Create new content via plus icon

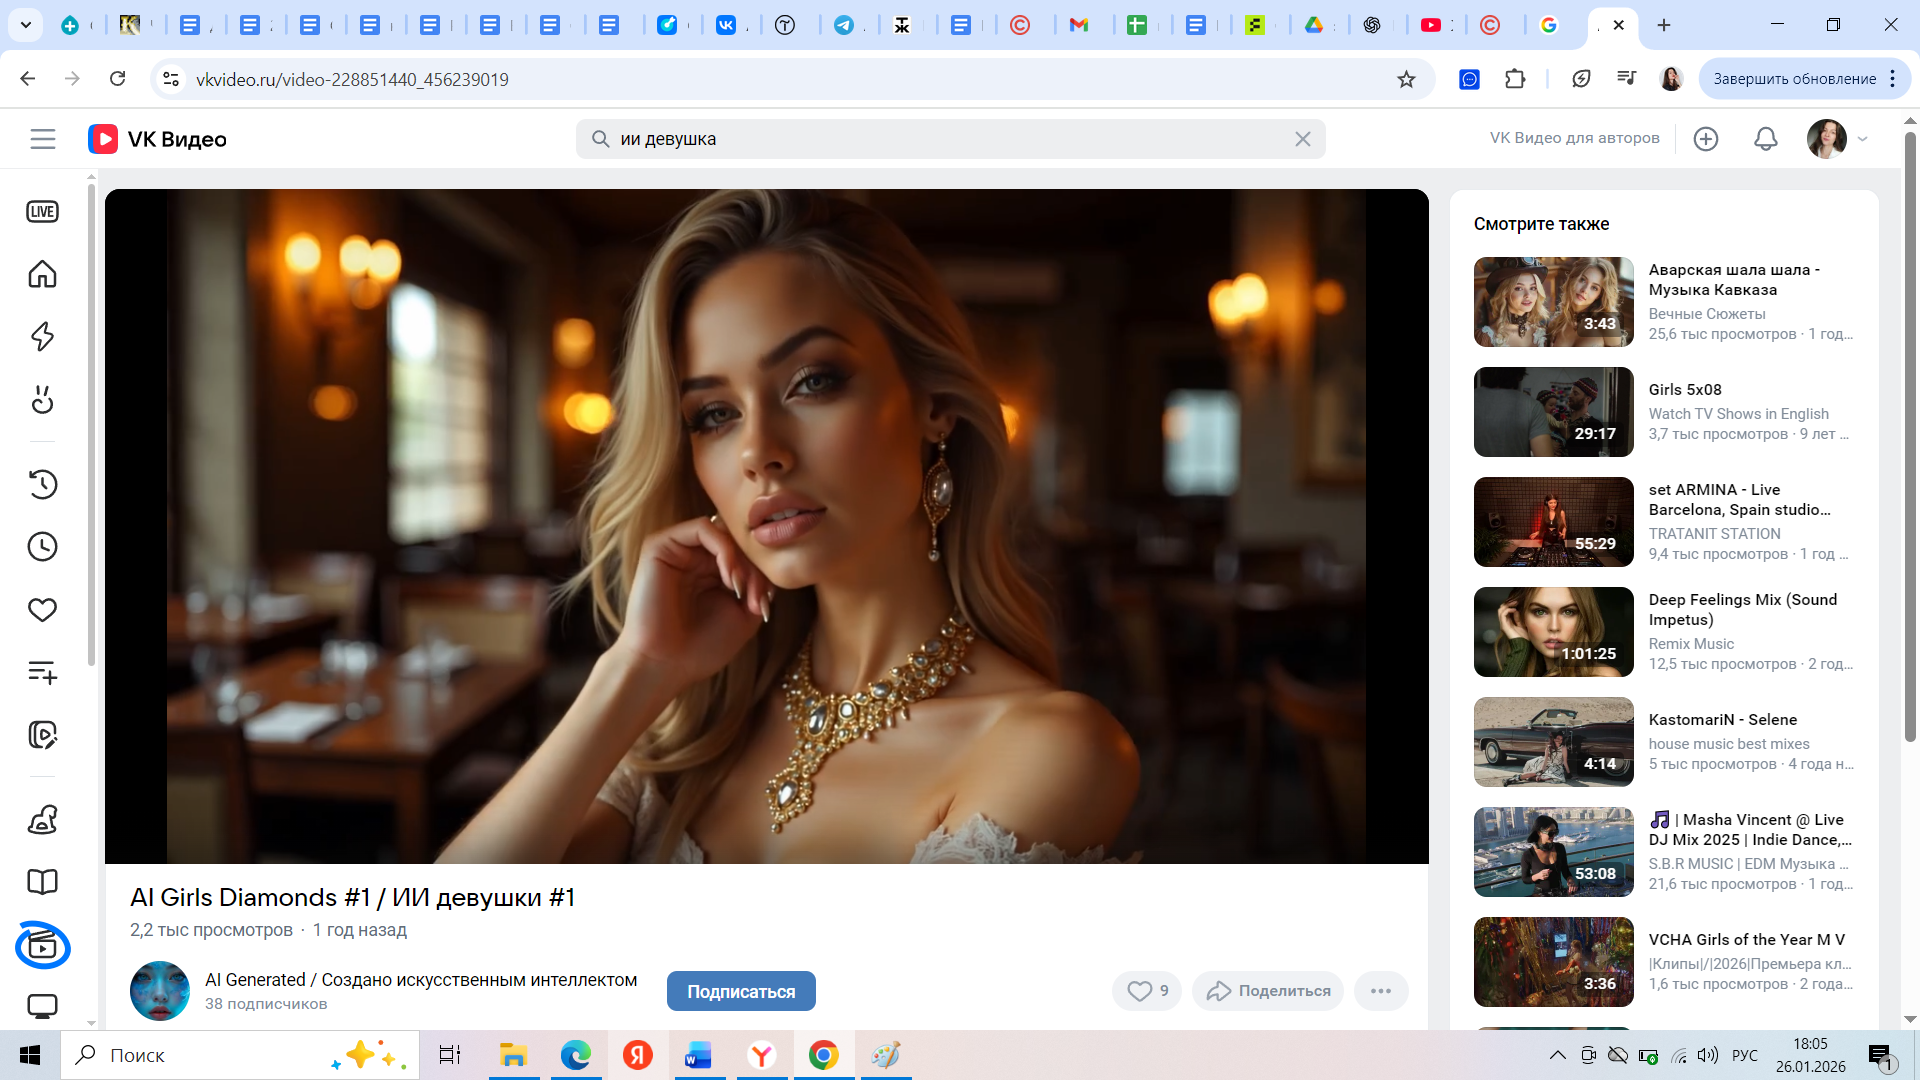(x=1706, y=139)
